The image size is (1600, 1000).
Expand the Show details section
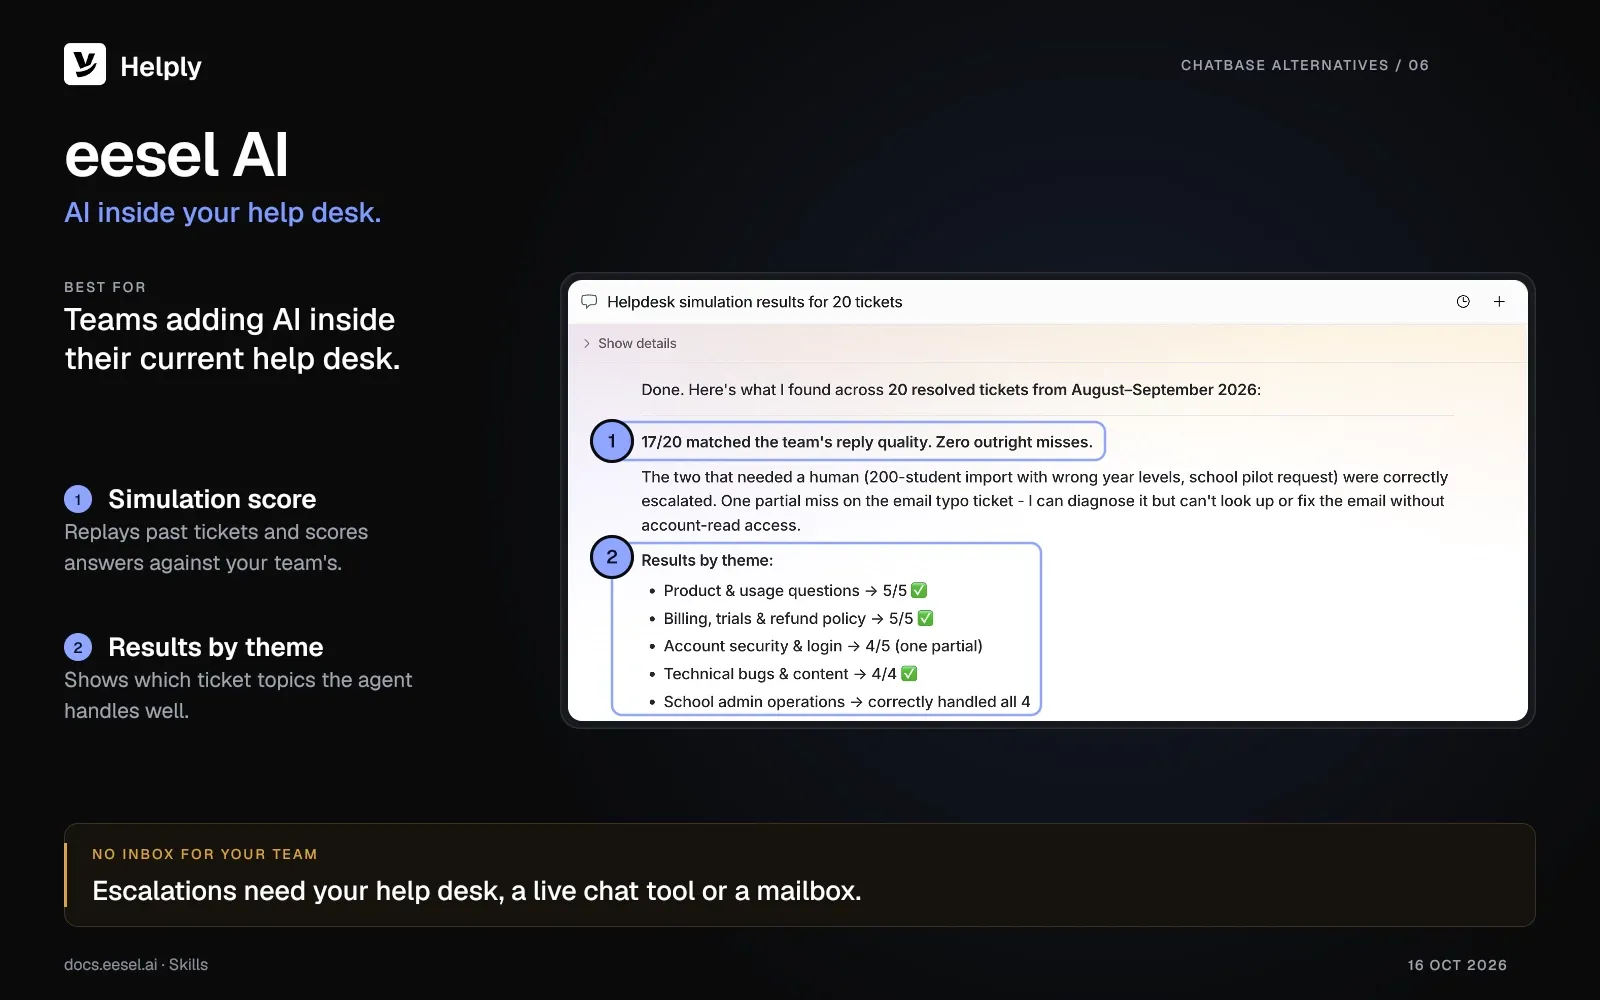coord(630,343)
